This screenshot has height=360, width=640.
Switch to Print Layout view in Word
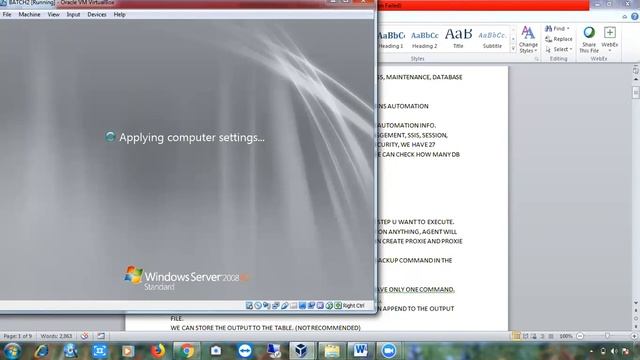(x=516, y=336)
